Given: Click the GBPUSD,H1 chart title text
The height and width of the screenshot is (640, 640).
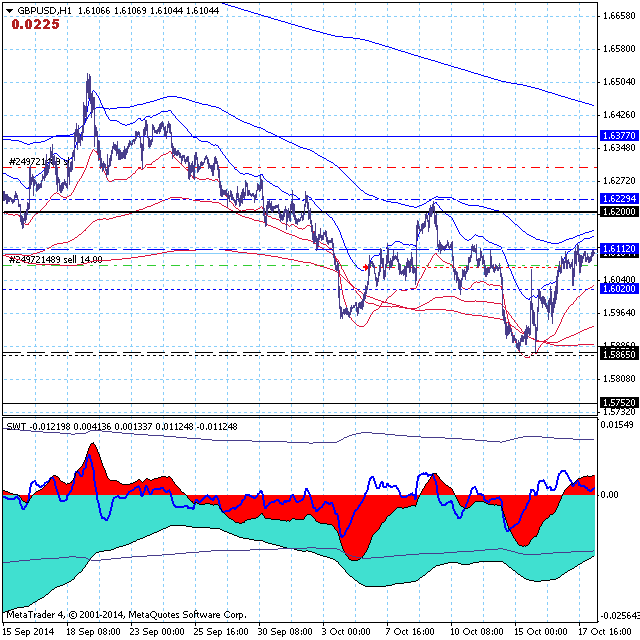Looking at the screenshot, I should pyautogui.click(x=44, y=11).
